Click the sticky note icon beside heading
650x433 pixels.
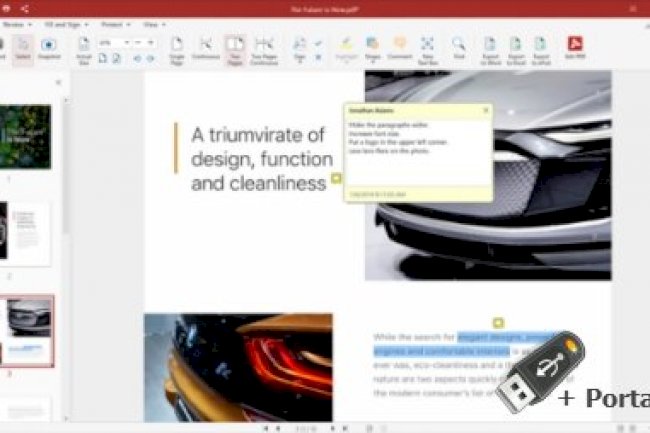coord(336,179)
